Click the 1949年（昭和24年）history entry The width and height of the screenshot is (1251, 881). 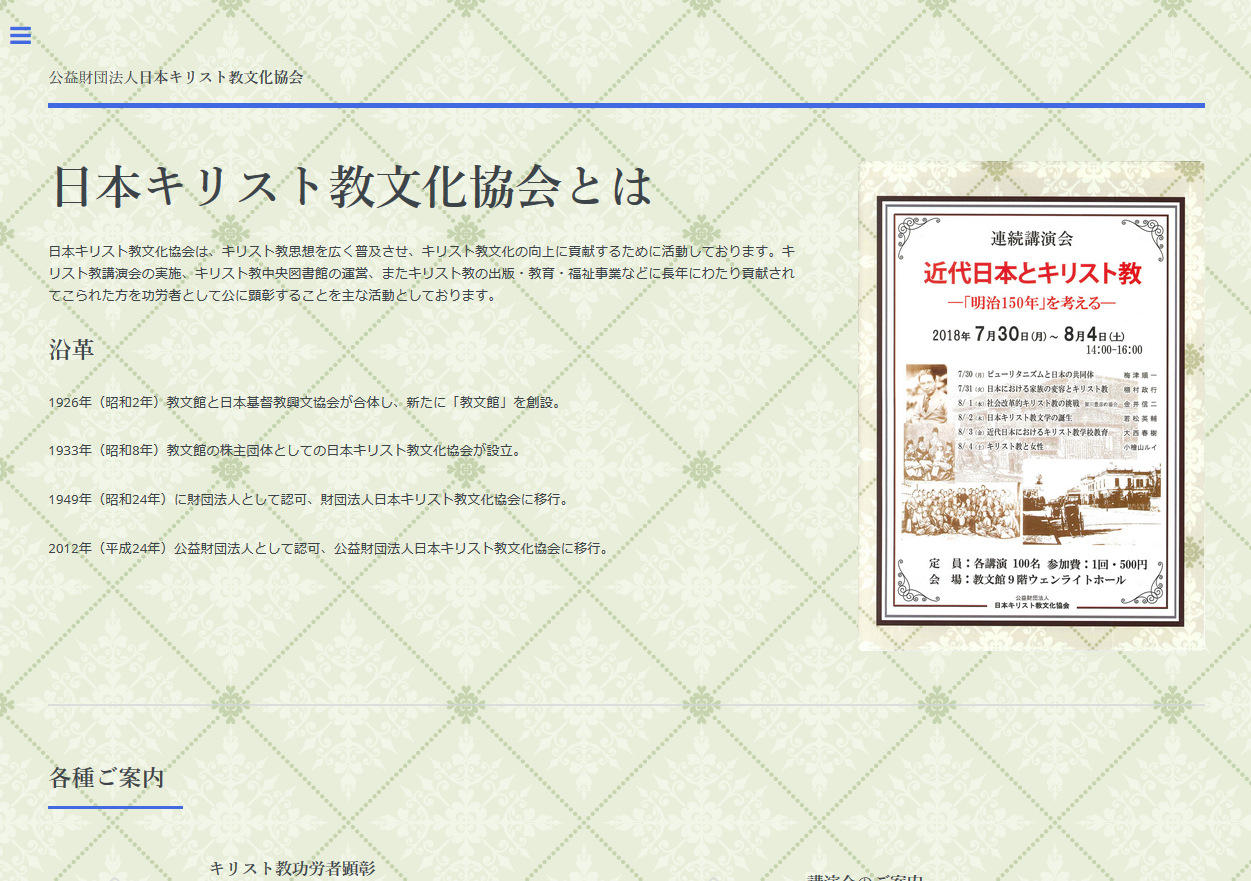click(x=308, y=499)
